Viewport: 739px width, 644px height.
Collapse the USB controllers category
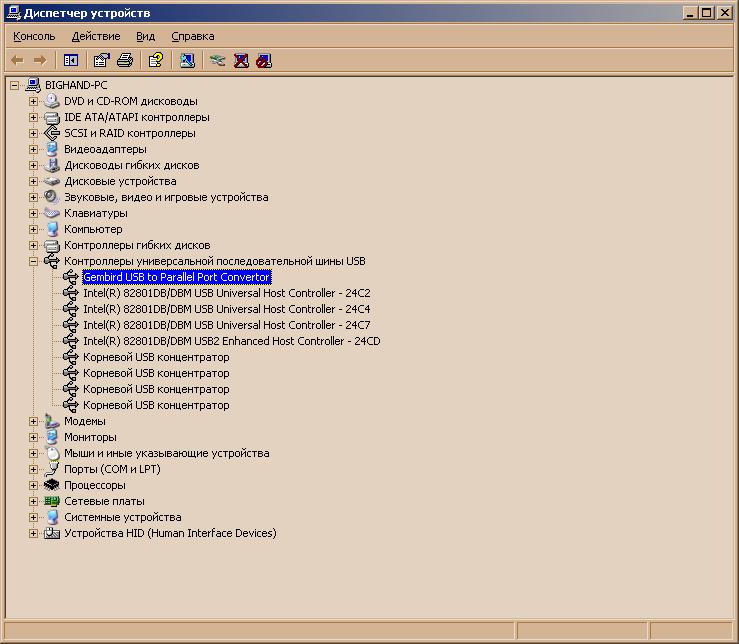point(33,261)
